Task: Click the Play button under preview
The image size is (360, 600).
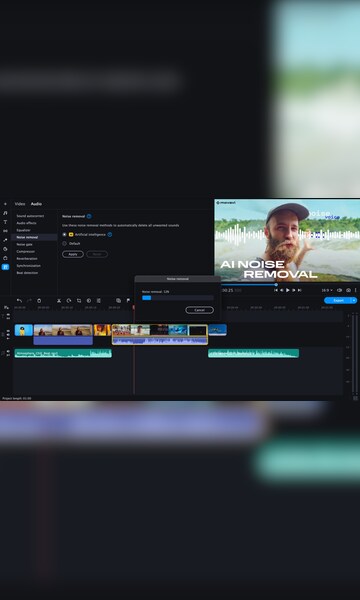Action: [x=288, y=290]
